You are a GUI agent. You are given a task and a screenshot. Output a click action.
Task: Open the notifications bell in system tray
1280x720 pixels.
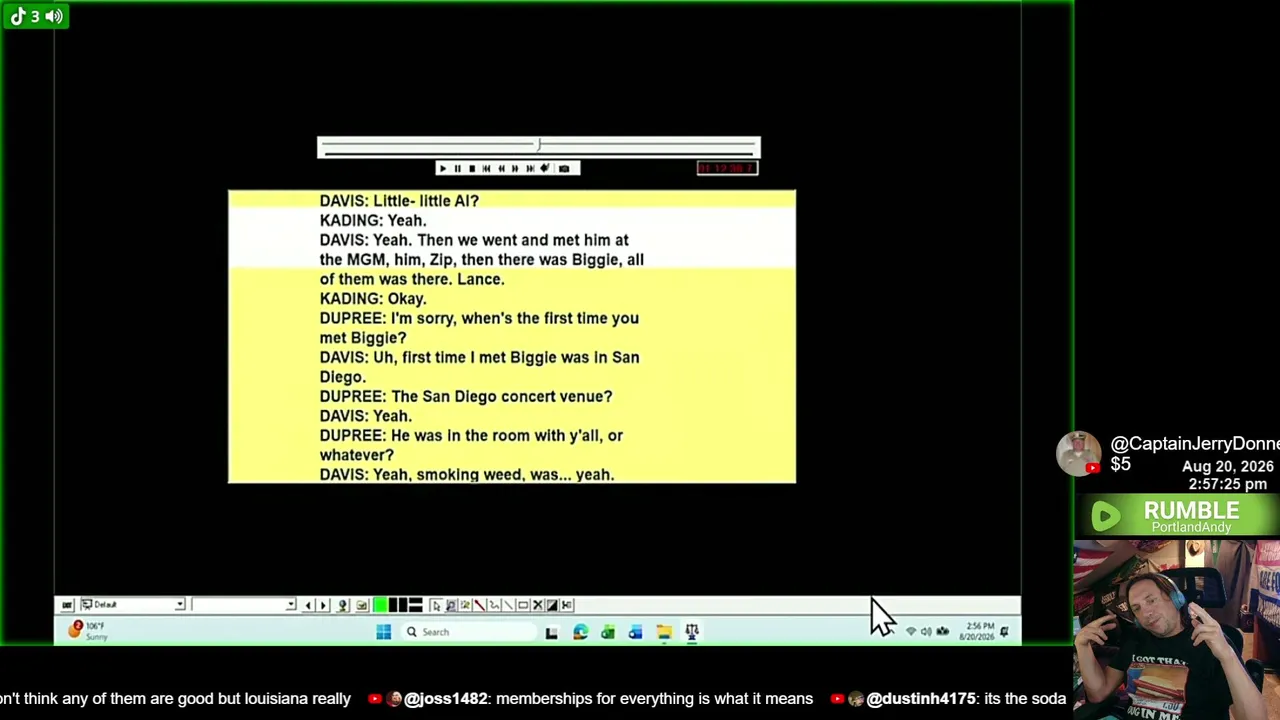coord(1004,632)
